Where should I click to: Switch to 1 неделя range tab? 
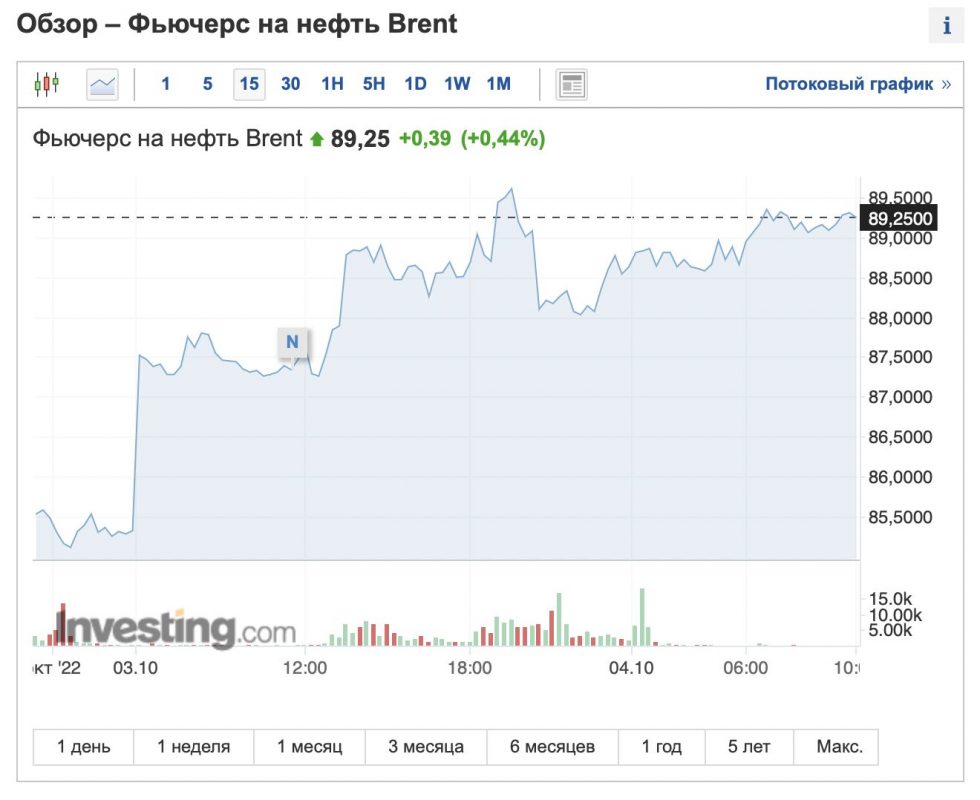pos(194,747)
